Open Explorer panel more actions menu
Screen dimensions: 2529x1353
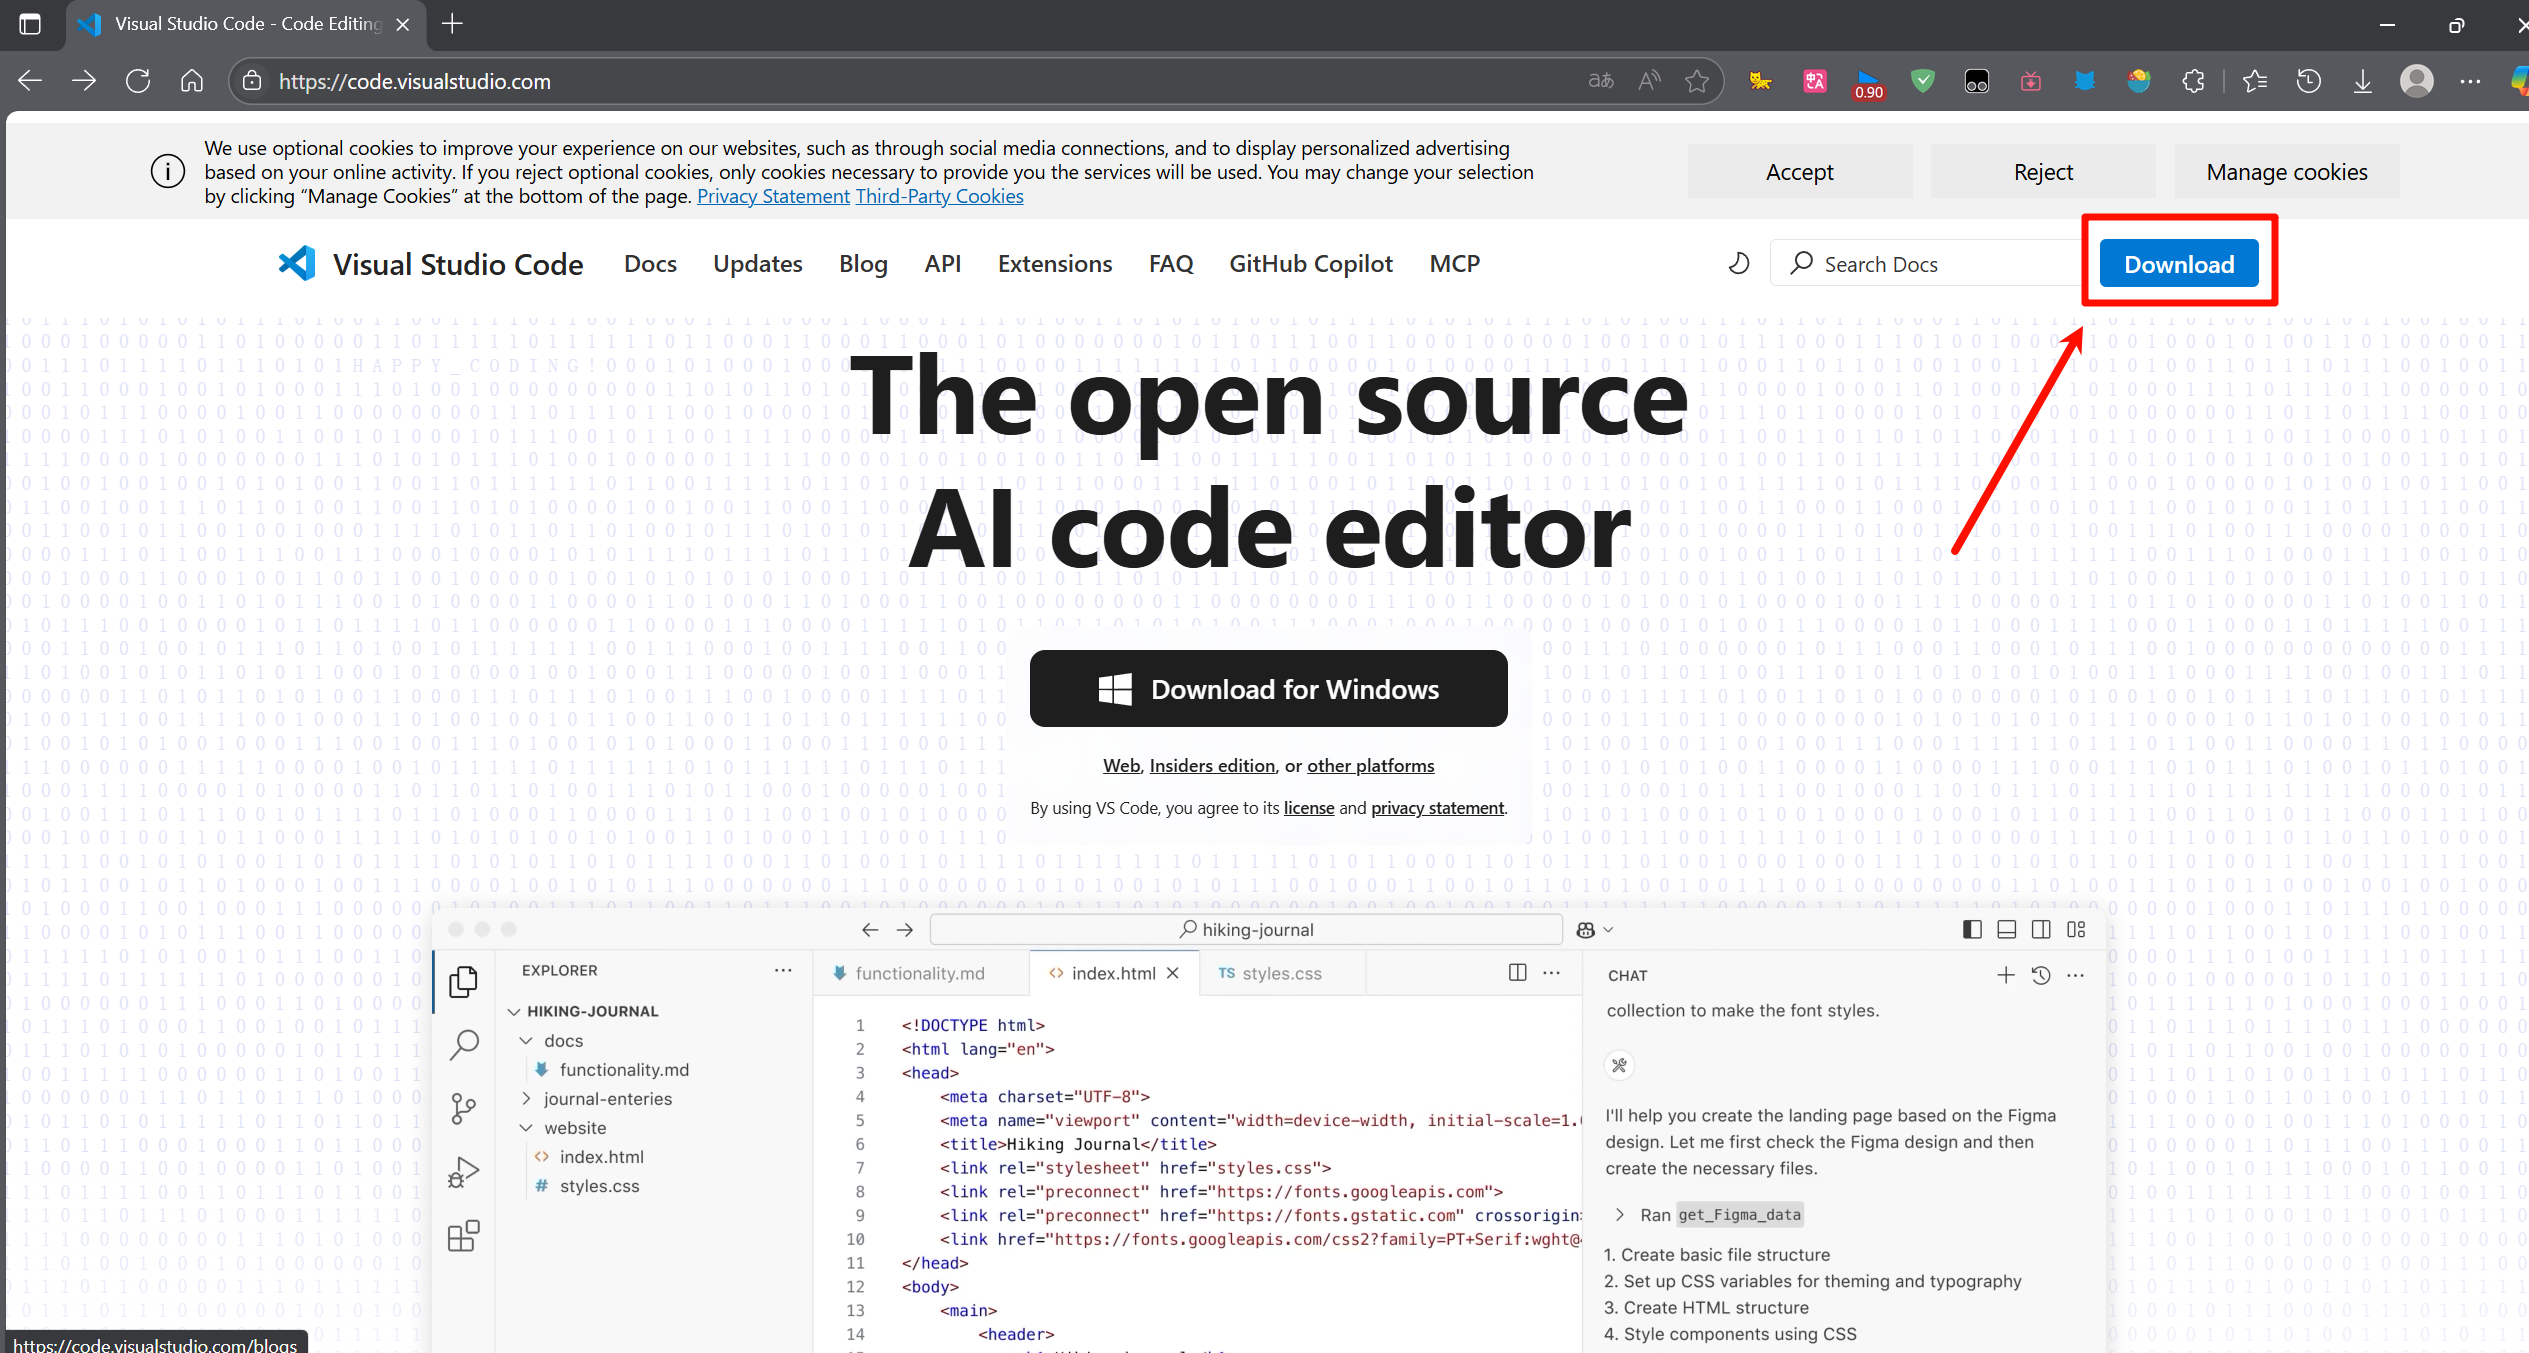pos(783,970)
